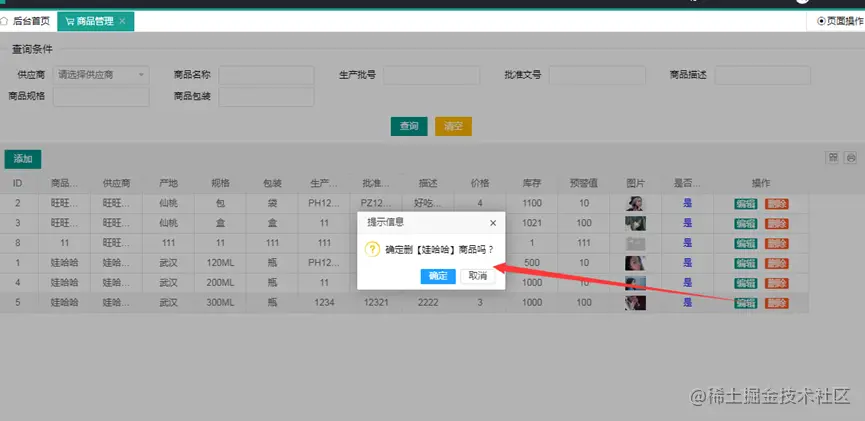Click the 供应商 column header
Screen dimensions: 865x421
pyautogui.click(x=116, y=183)
